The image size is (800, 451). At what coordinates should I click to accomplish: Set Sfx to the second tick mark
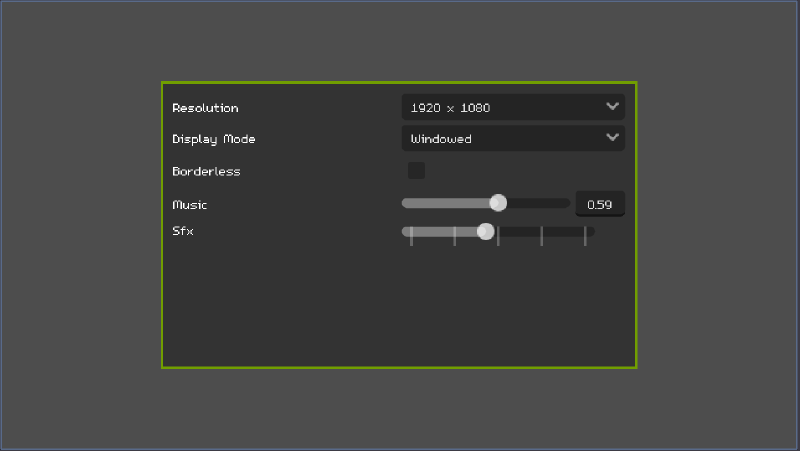pyautogui.click(x=454, y=235)
